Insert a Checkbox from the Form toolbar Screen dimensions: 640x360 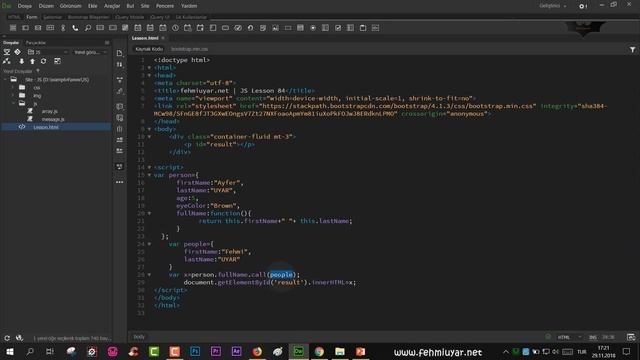point(338,28)
